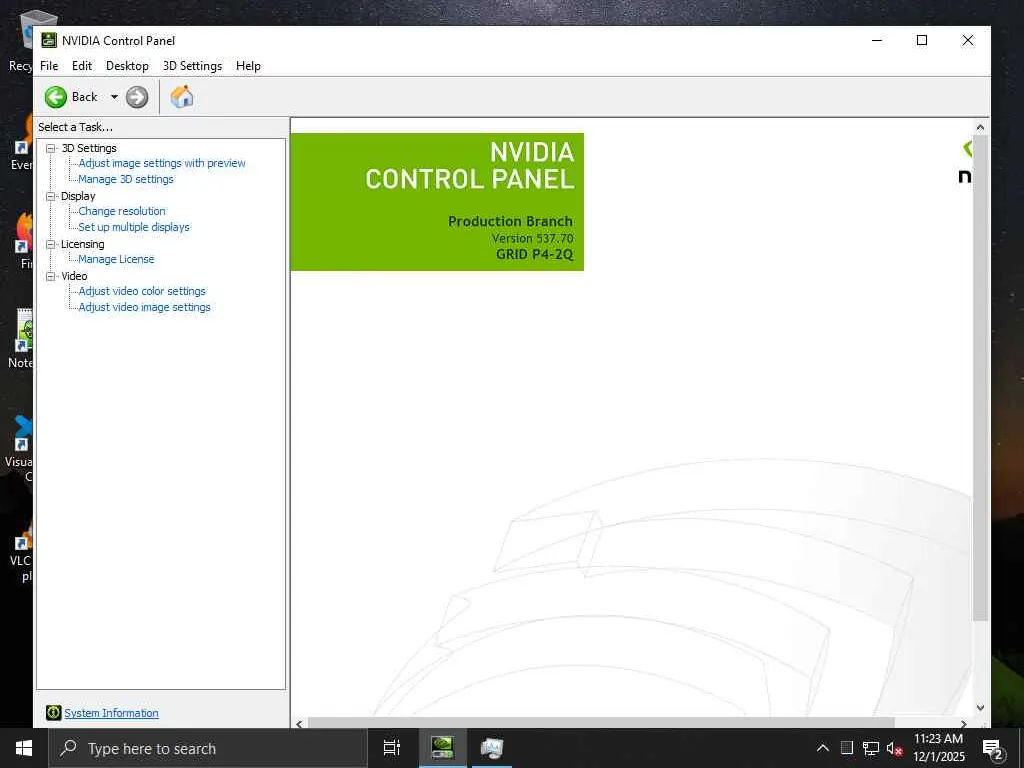Screen dimensions: 1024x768
Task: Open Back history dropdown arrow
Action: point(114,97)
